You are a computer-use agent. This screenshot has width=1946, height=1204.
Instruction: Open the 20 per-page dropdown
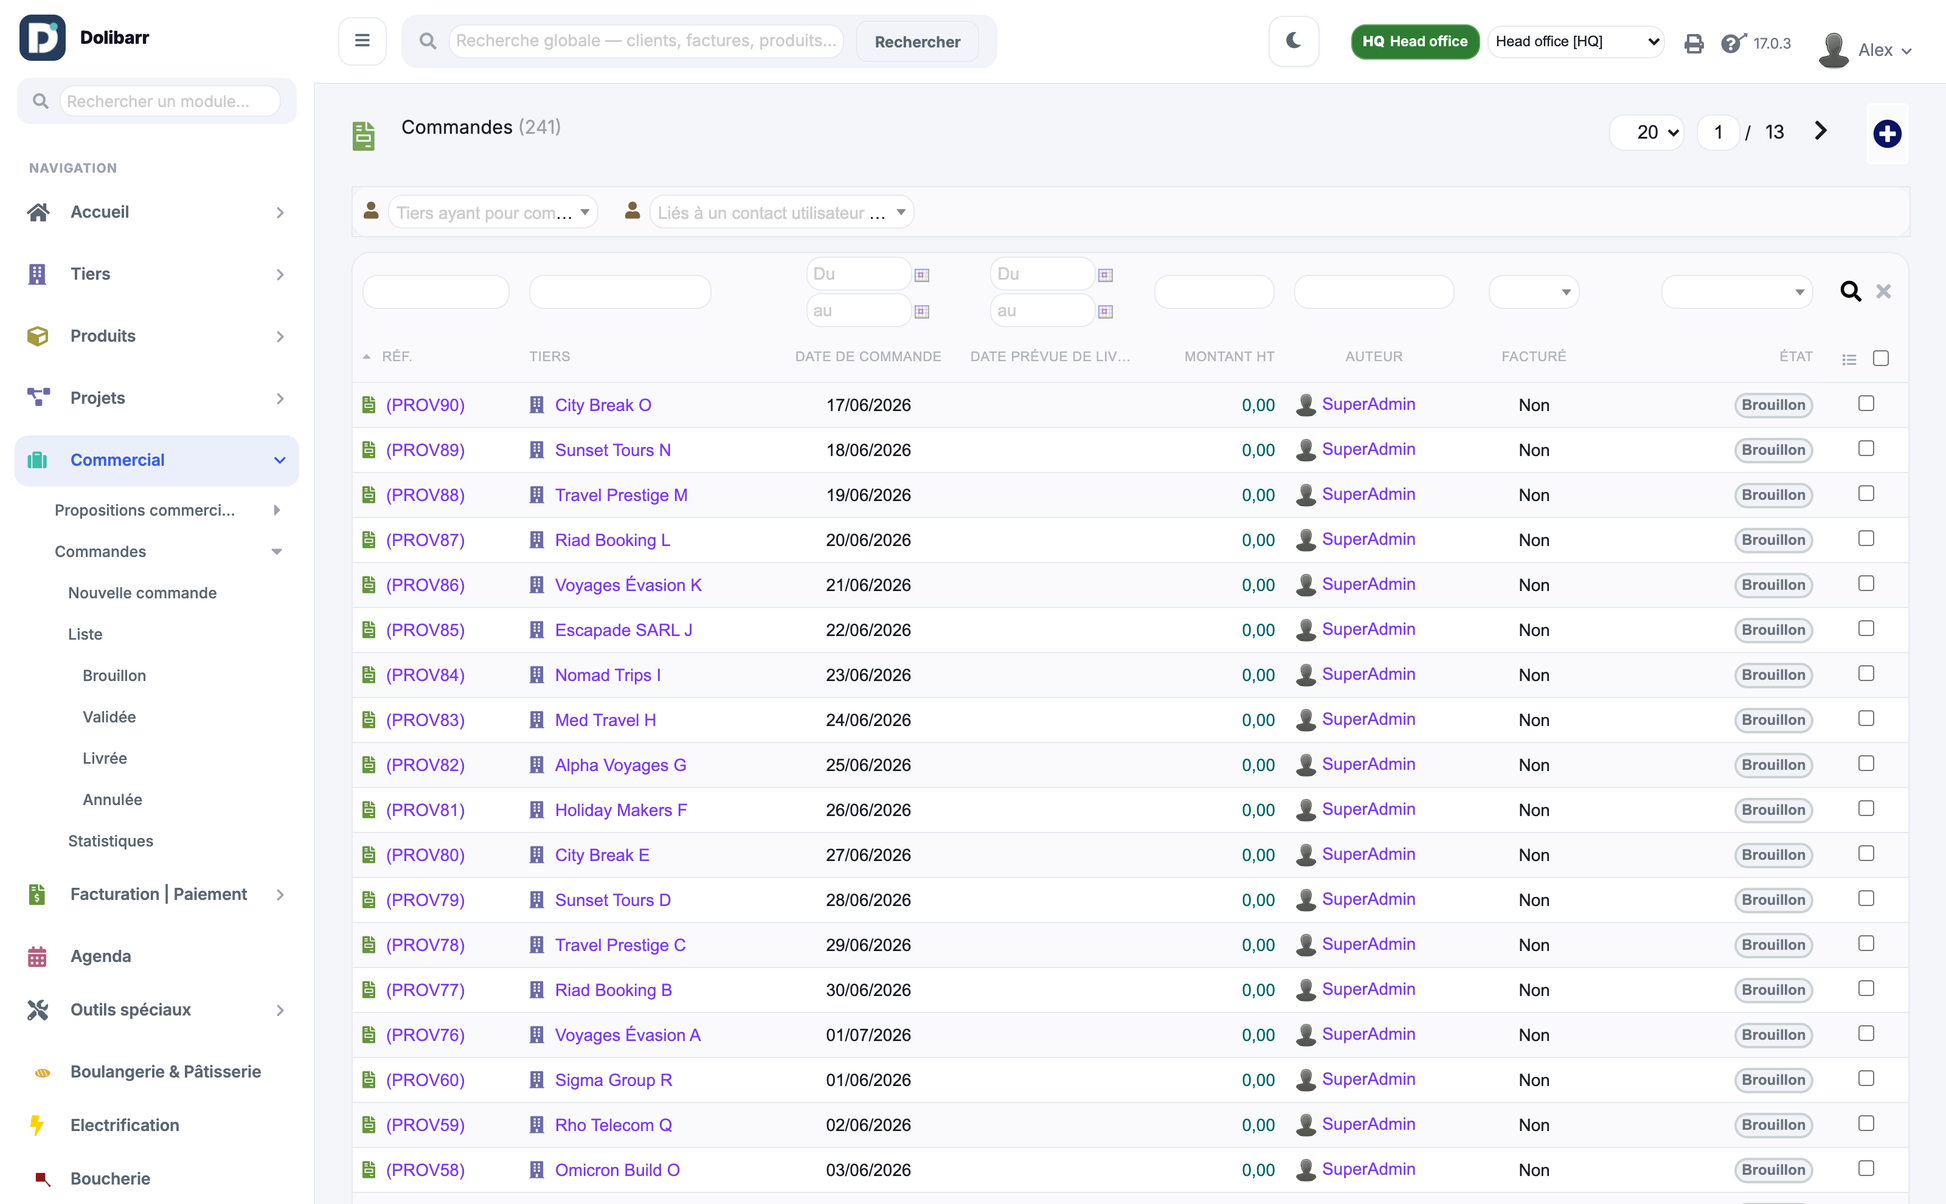[x=1647, y=132]
